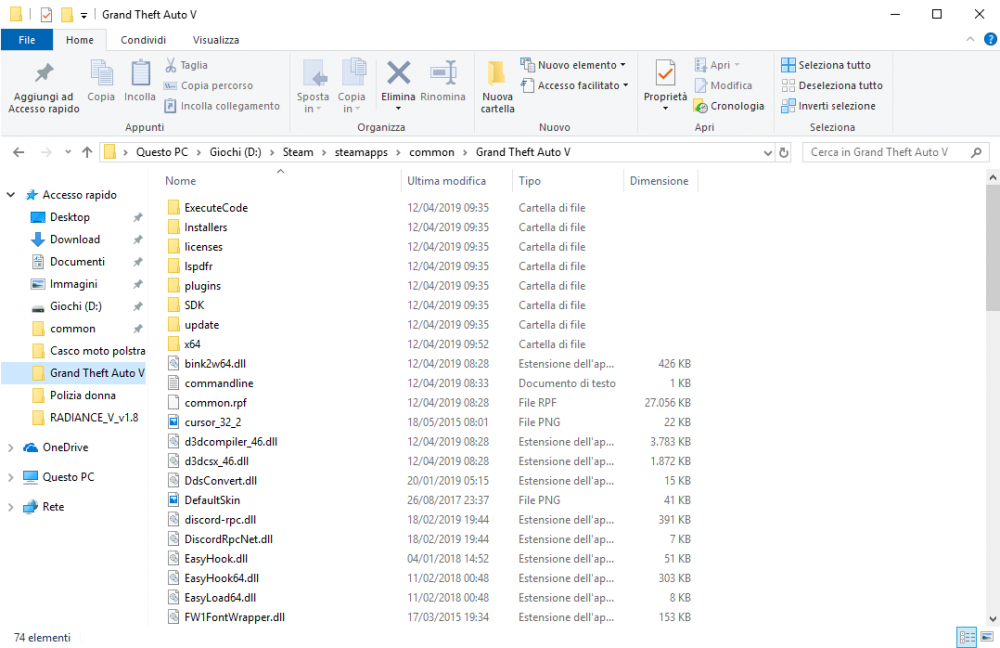Open Proprietà of the selection
This screenshot has height=648, width=1000.
(665, 84)
